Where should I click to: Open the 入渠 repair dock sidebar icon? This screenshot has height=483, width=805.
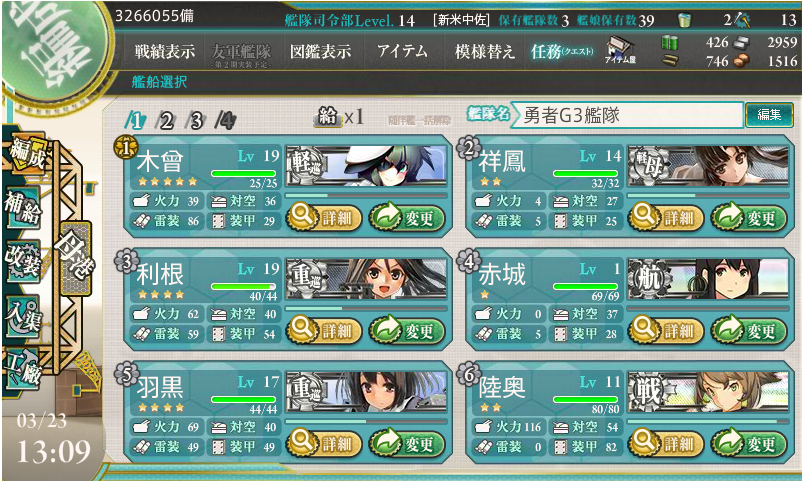(x=23, y=315)
